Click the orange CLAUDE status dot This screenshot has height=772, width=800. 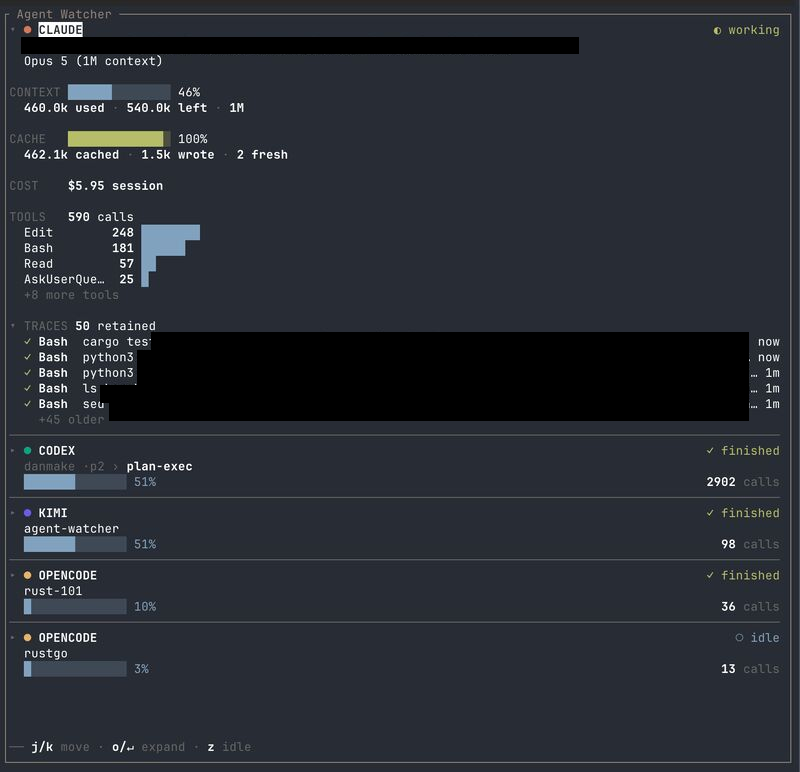click(28, 30)
